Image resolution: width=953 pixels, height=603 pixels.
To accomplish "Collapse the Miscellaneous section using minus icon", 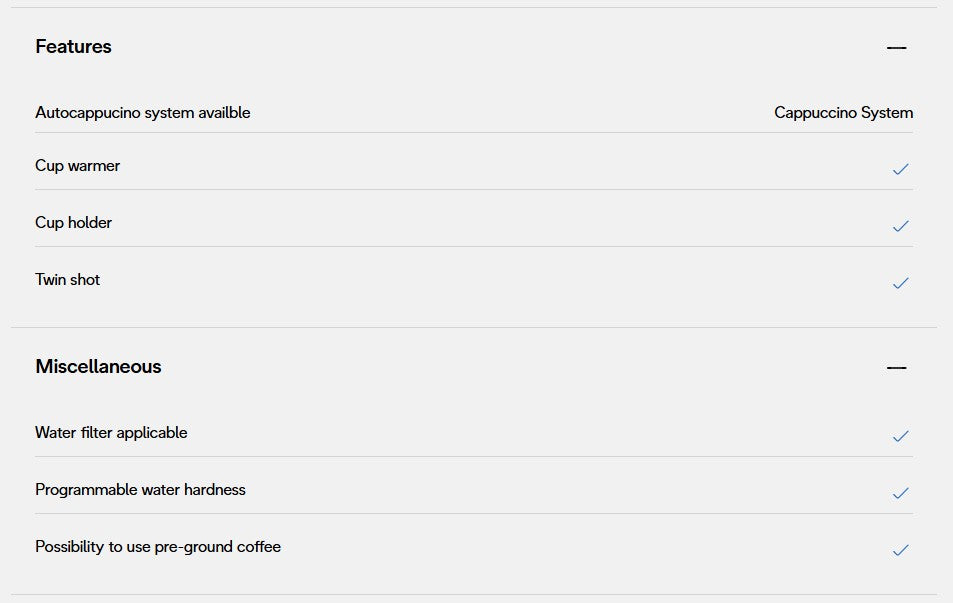I will (896, 368).
